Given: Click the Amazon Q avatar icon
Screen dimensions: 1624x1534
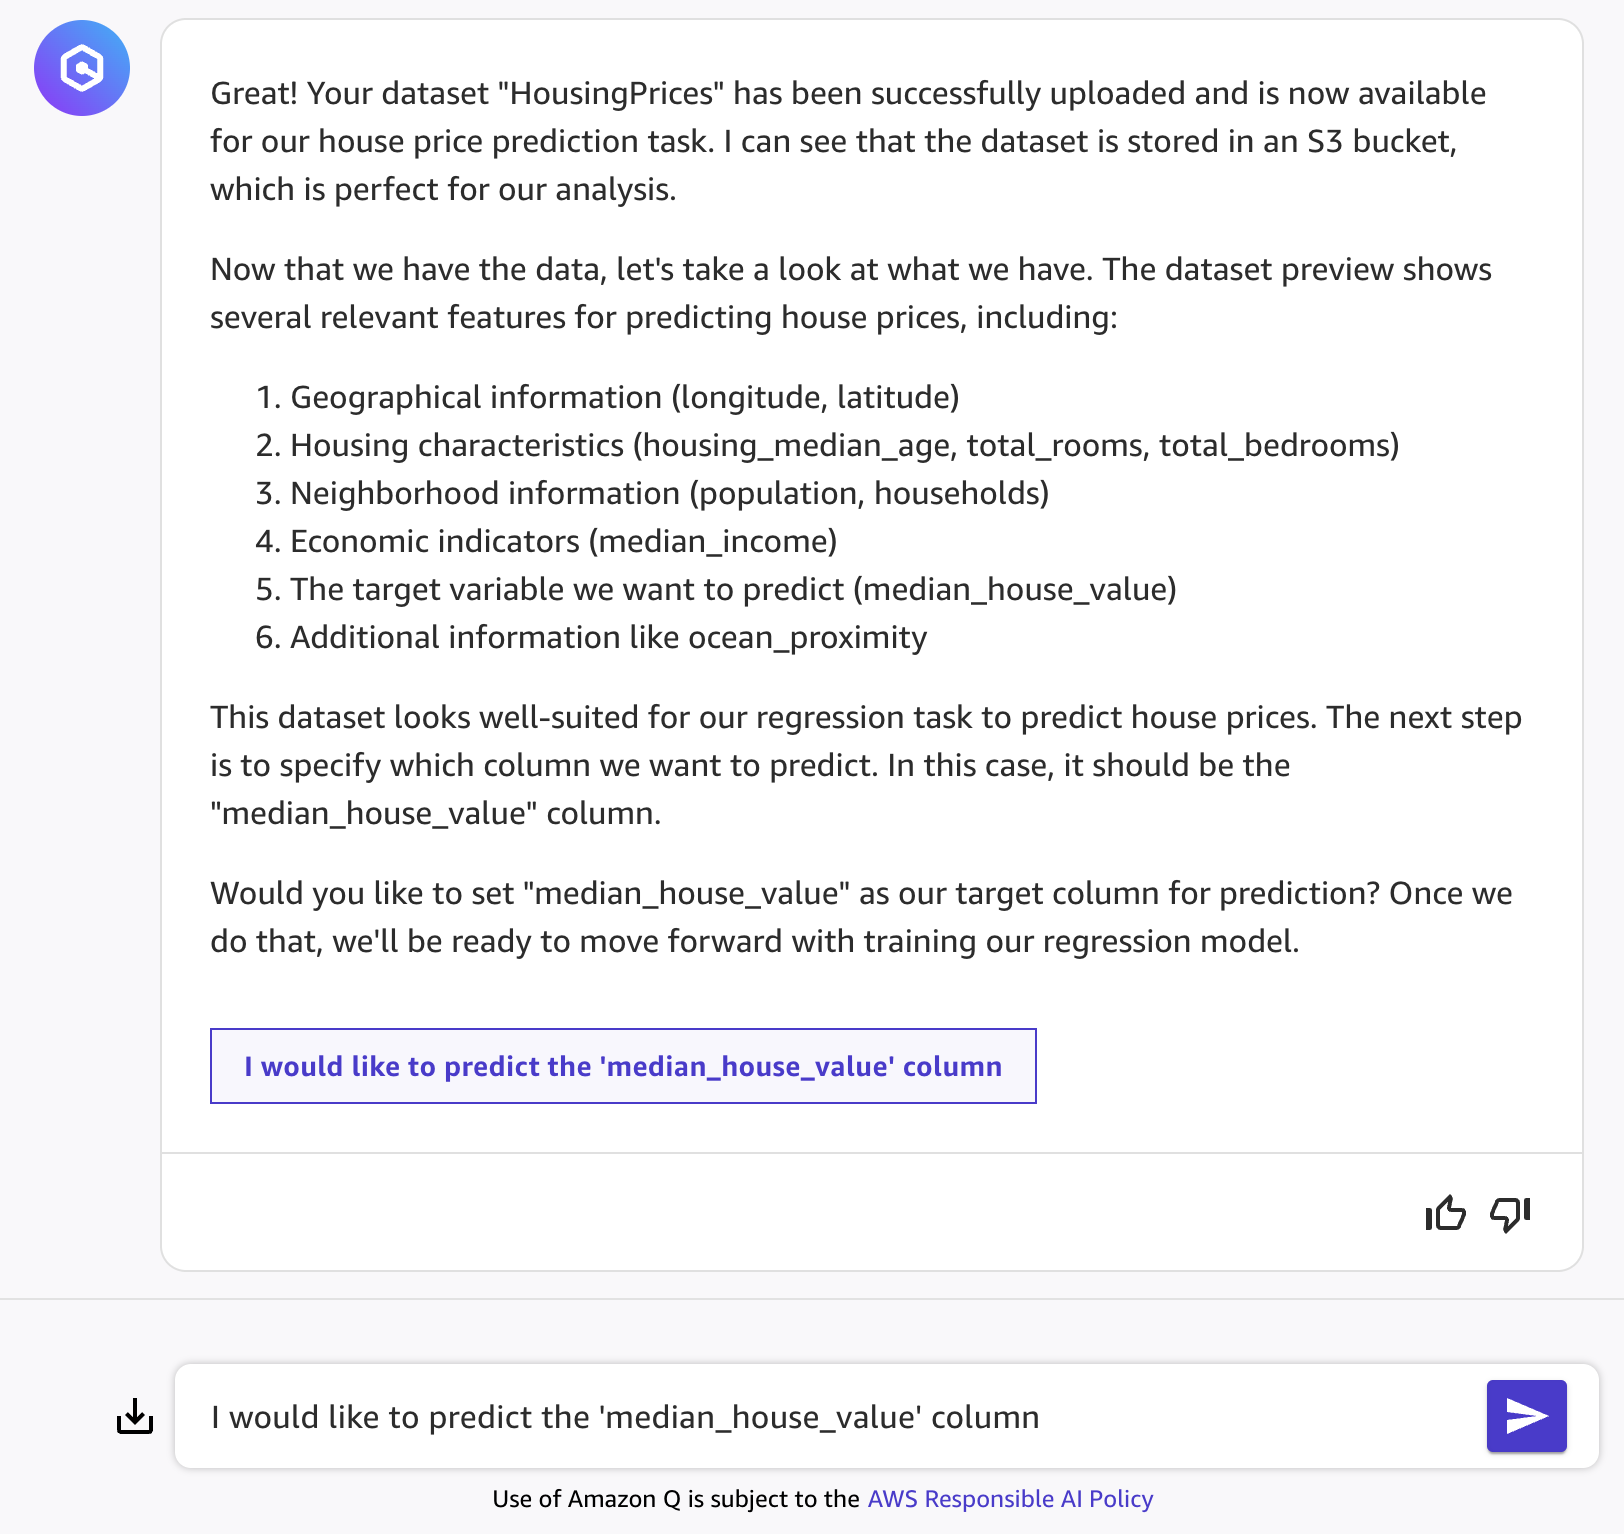Looking at the screenshot, I should 82,68.
